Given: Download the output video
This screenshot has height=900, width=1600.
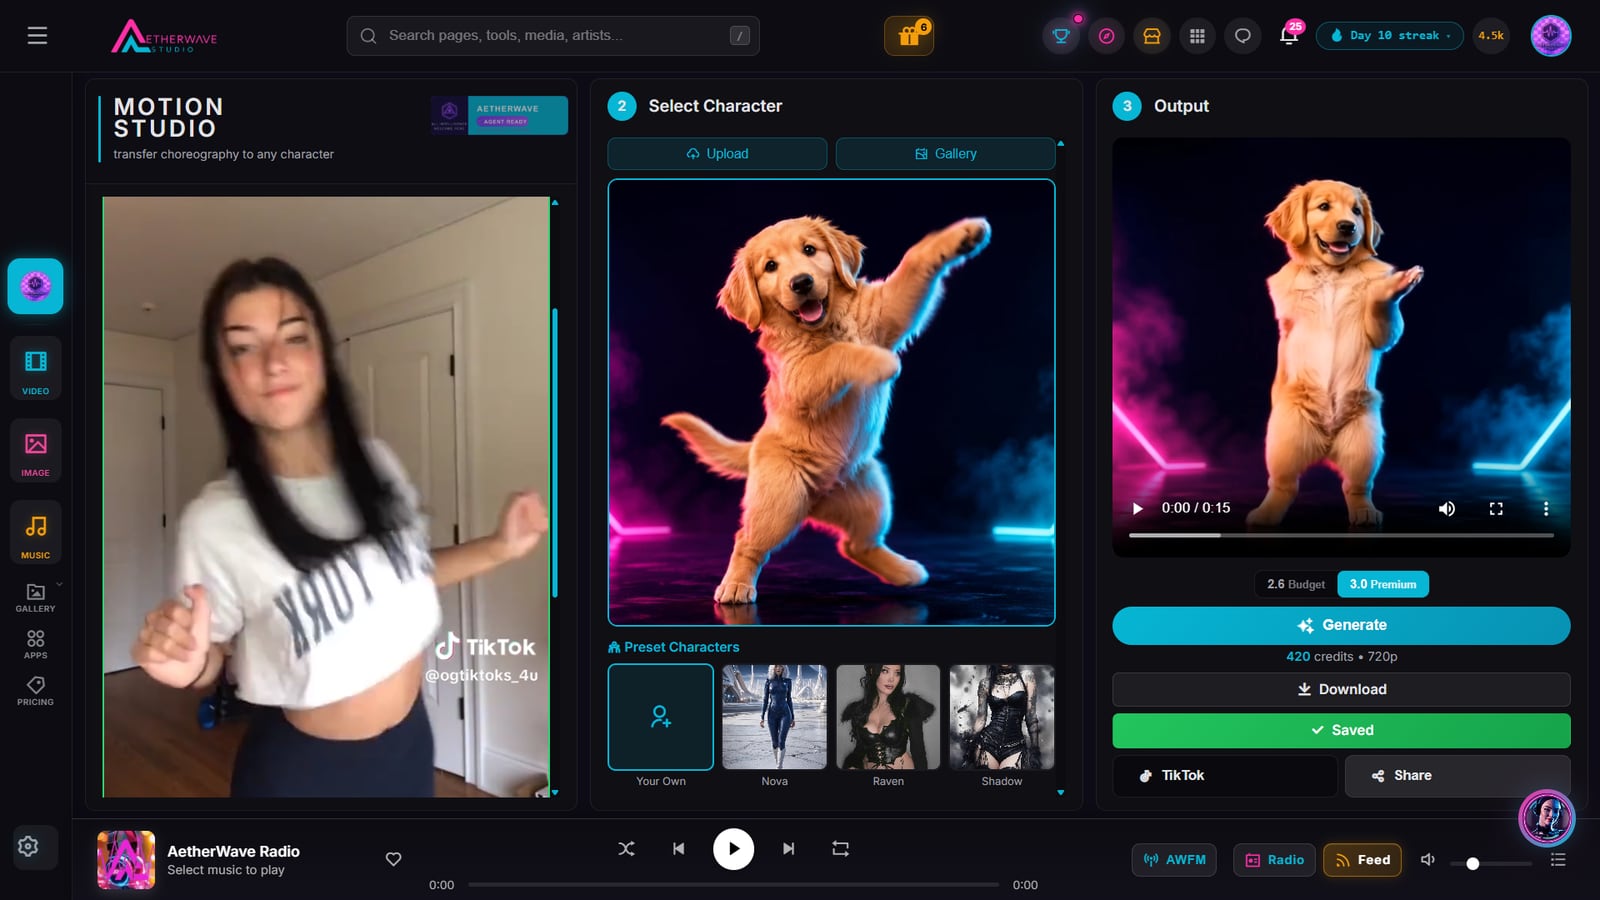Looking at the screenshot, I should [x=1341, y=690].
